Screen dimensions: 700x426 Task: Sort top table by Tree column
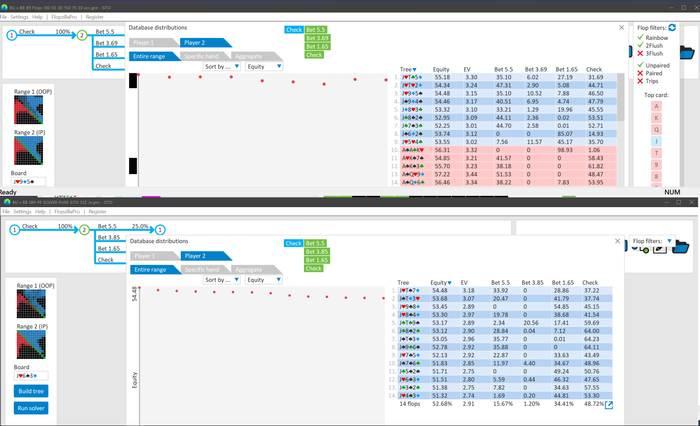408,69
